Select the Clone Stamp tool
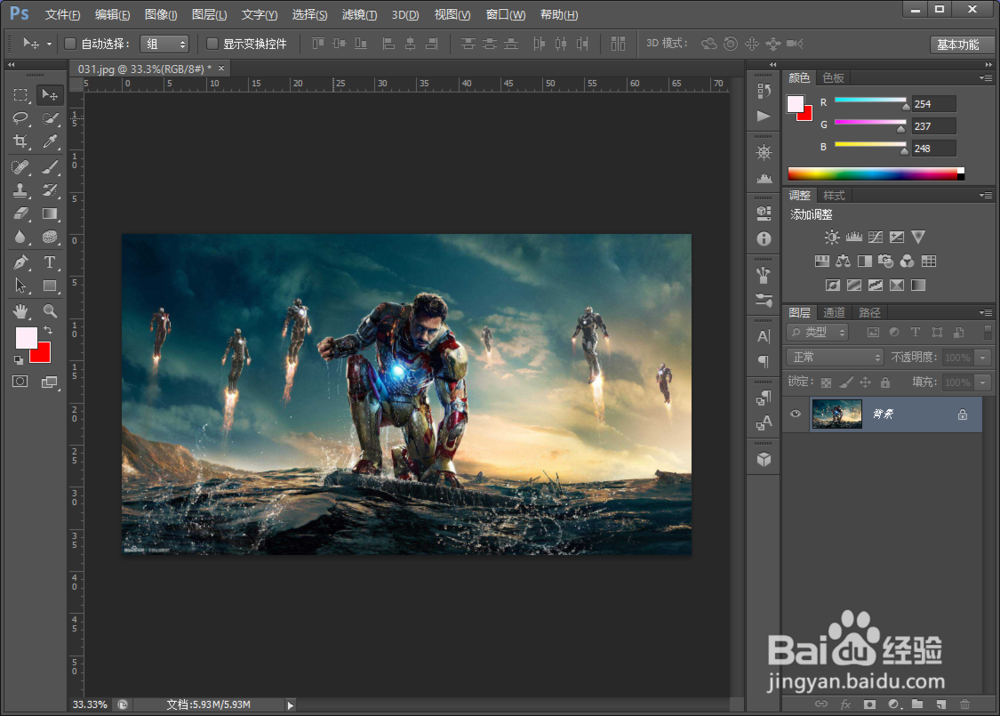Viewport: 1000px width, 716px height. [20, 190]
